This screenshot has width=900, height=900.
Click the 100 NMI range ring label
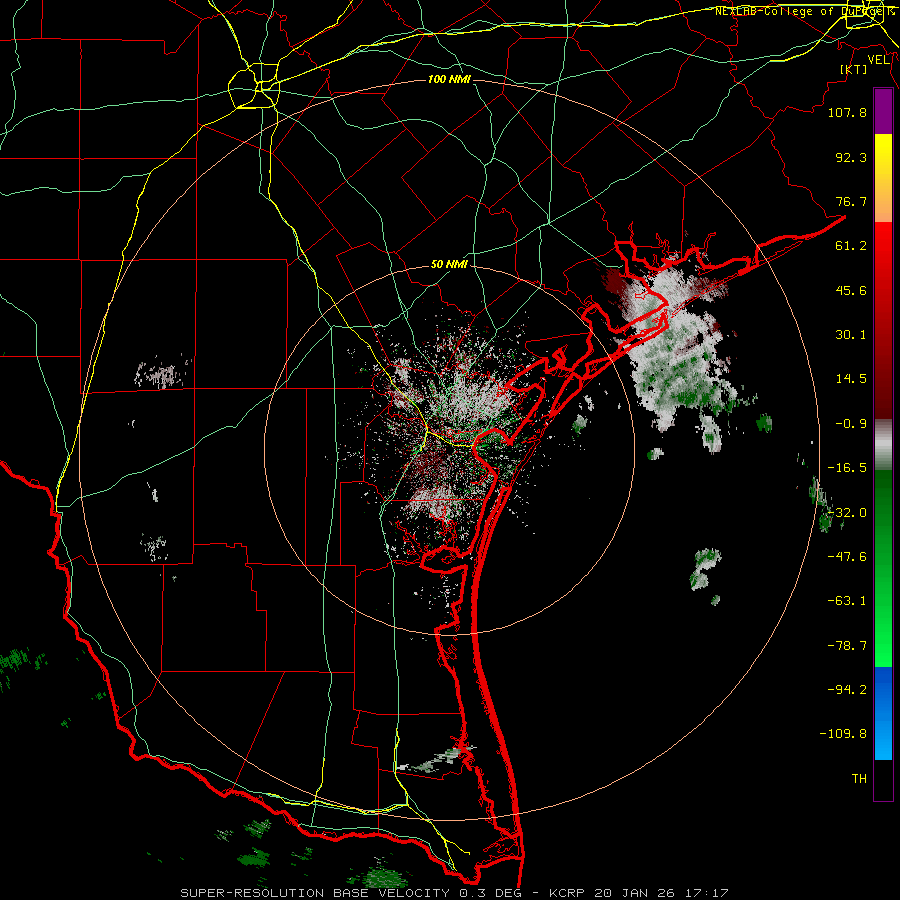click(x=449, y=79)
